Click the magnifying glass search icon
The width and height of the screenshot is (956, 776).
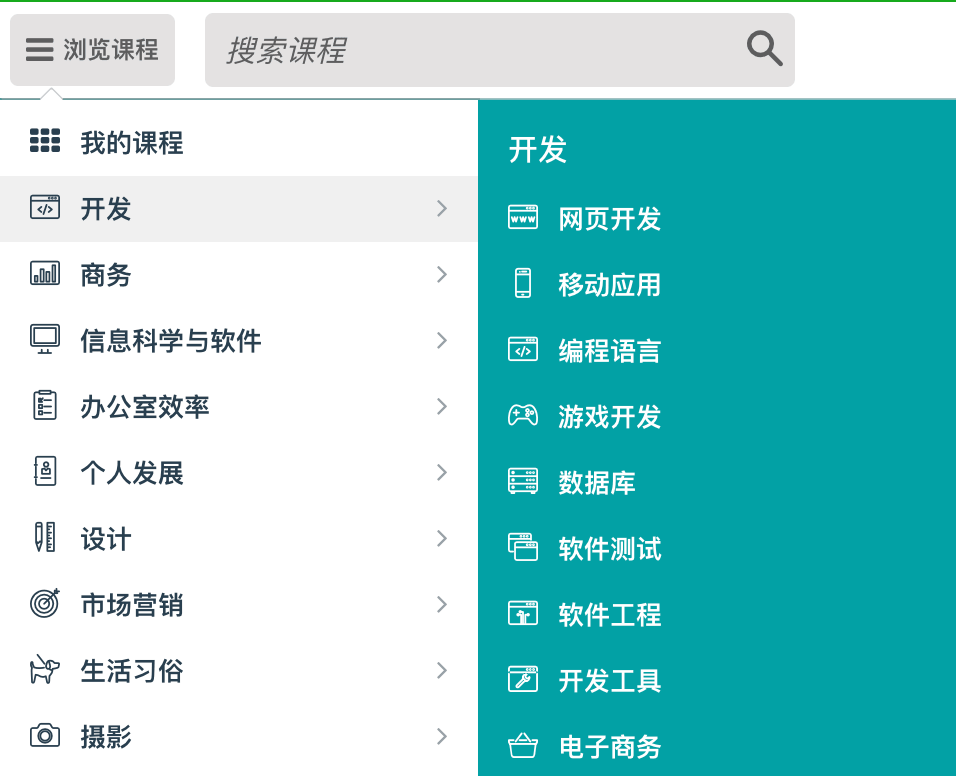click(x=764, y=48)
